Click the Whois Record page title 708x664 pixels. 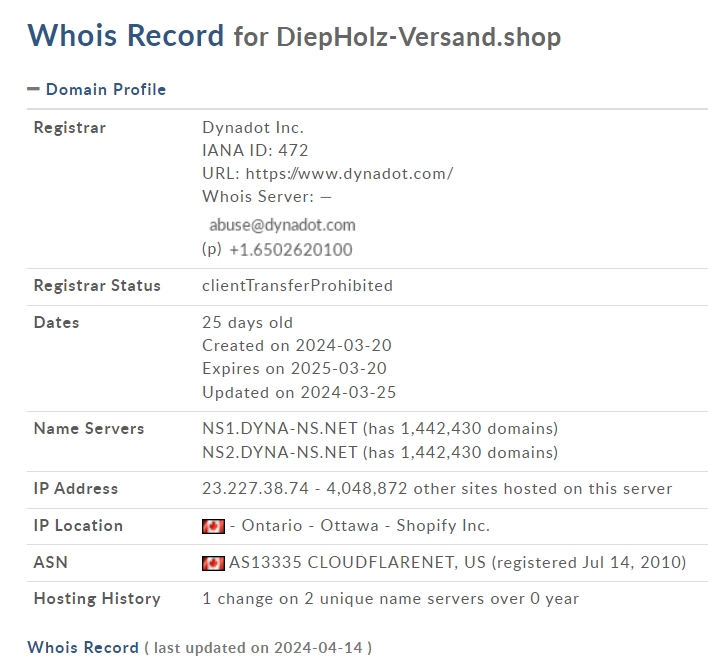click(126, 35)
